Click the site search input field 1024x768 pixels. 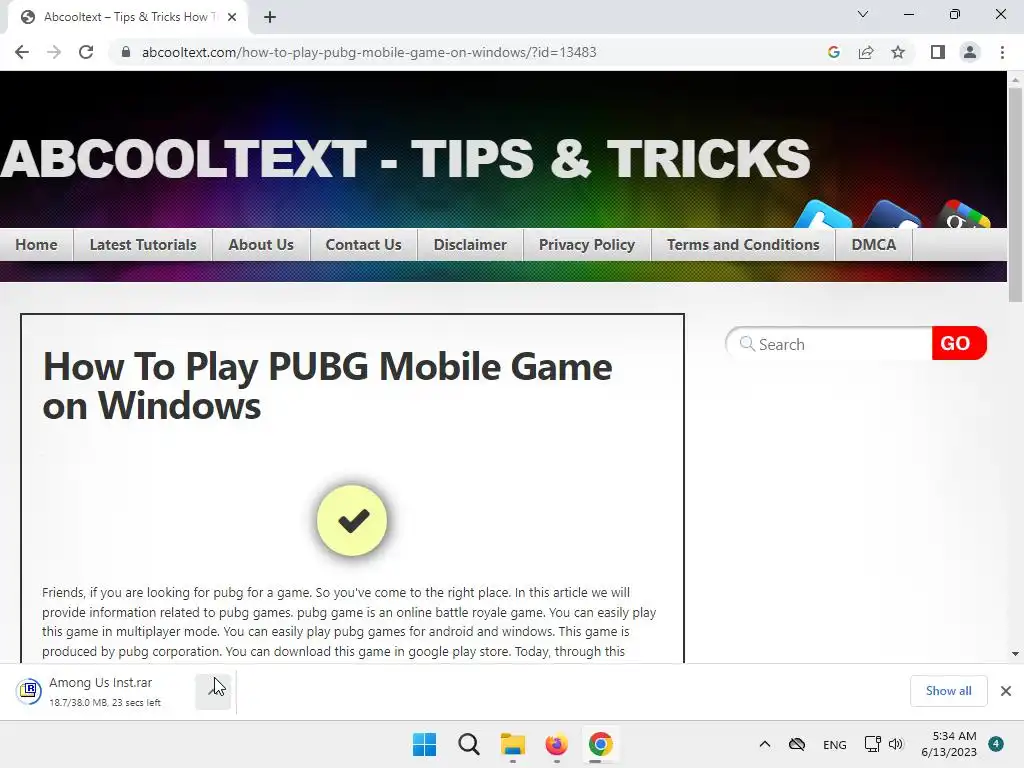[x=829, y=344]
